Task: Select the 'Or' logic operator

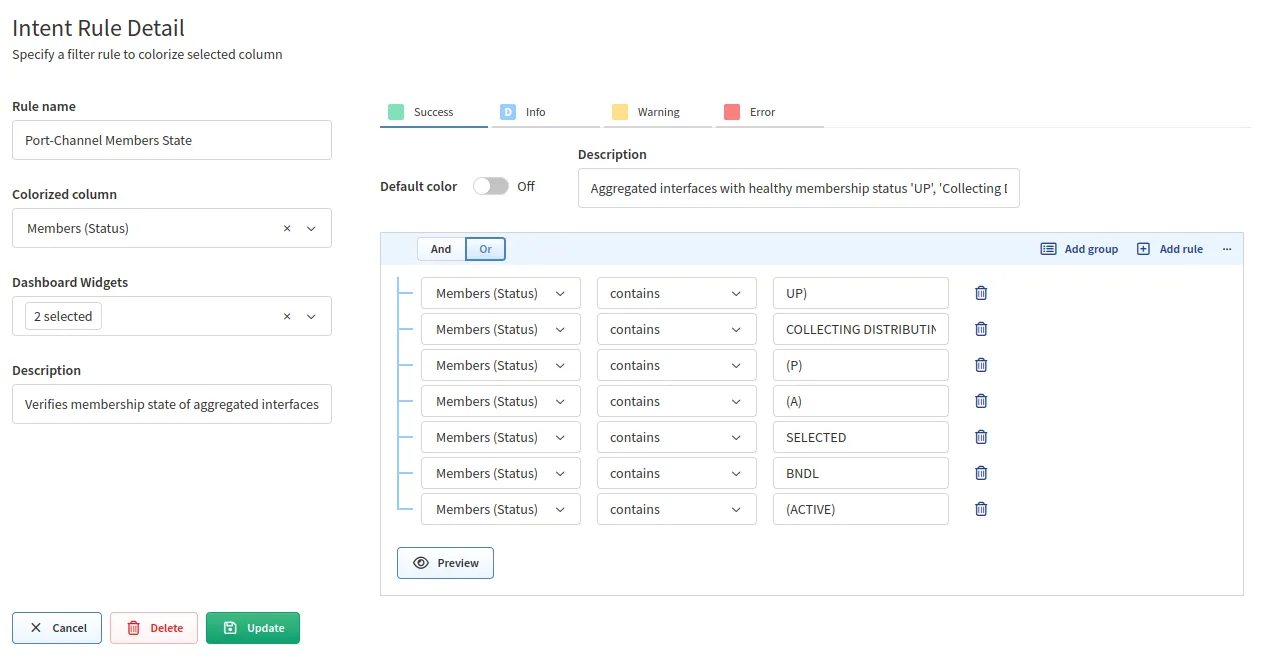Action: point(486,249)
